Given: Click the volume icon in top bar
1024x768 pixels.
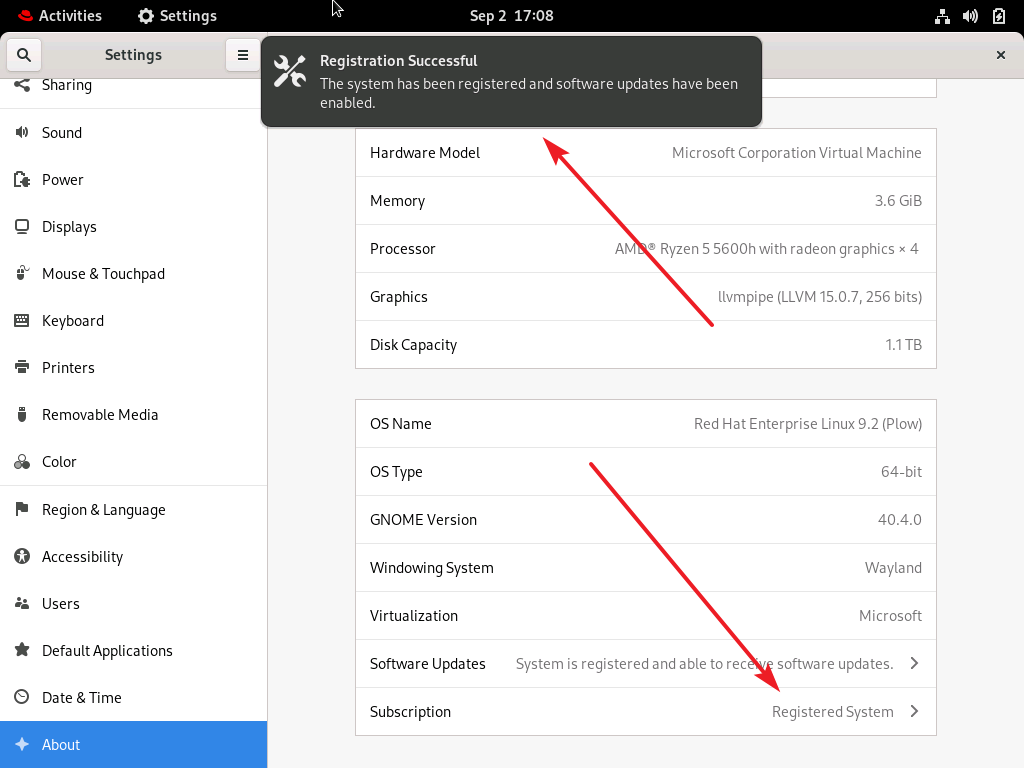Looking at the screenshot, I should pos(970,16).
